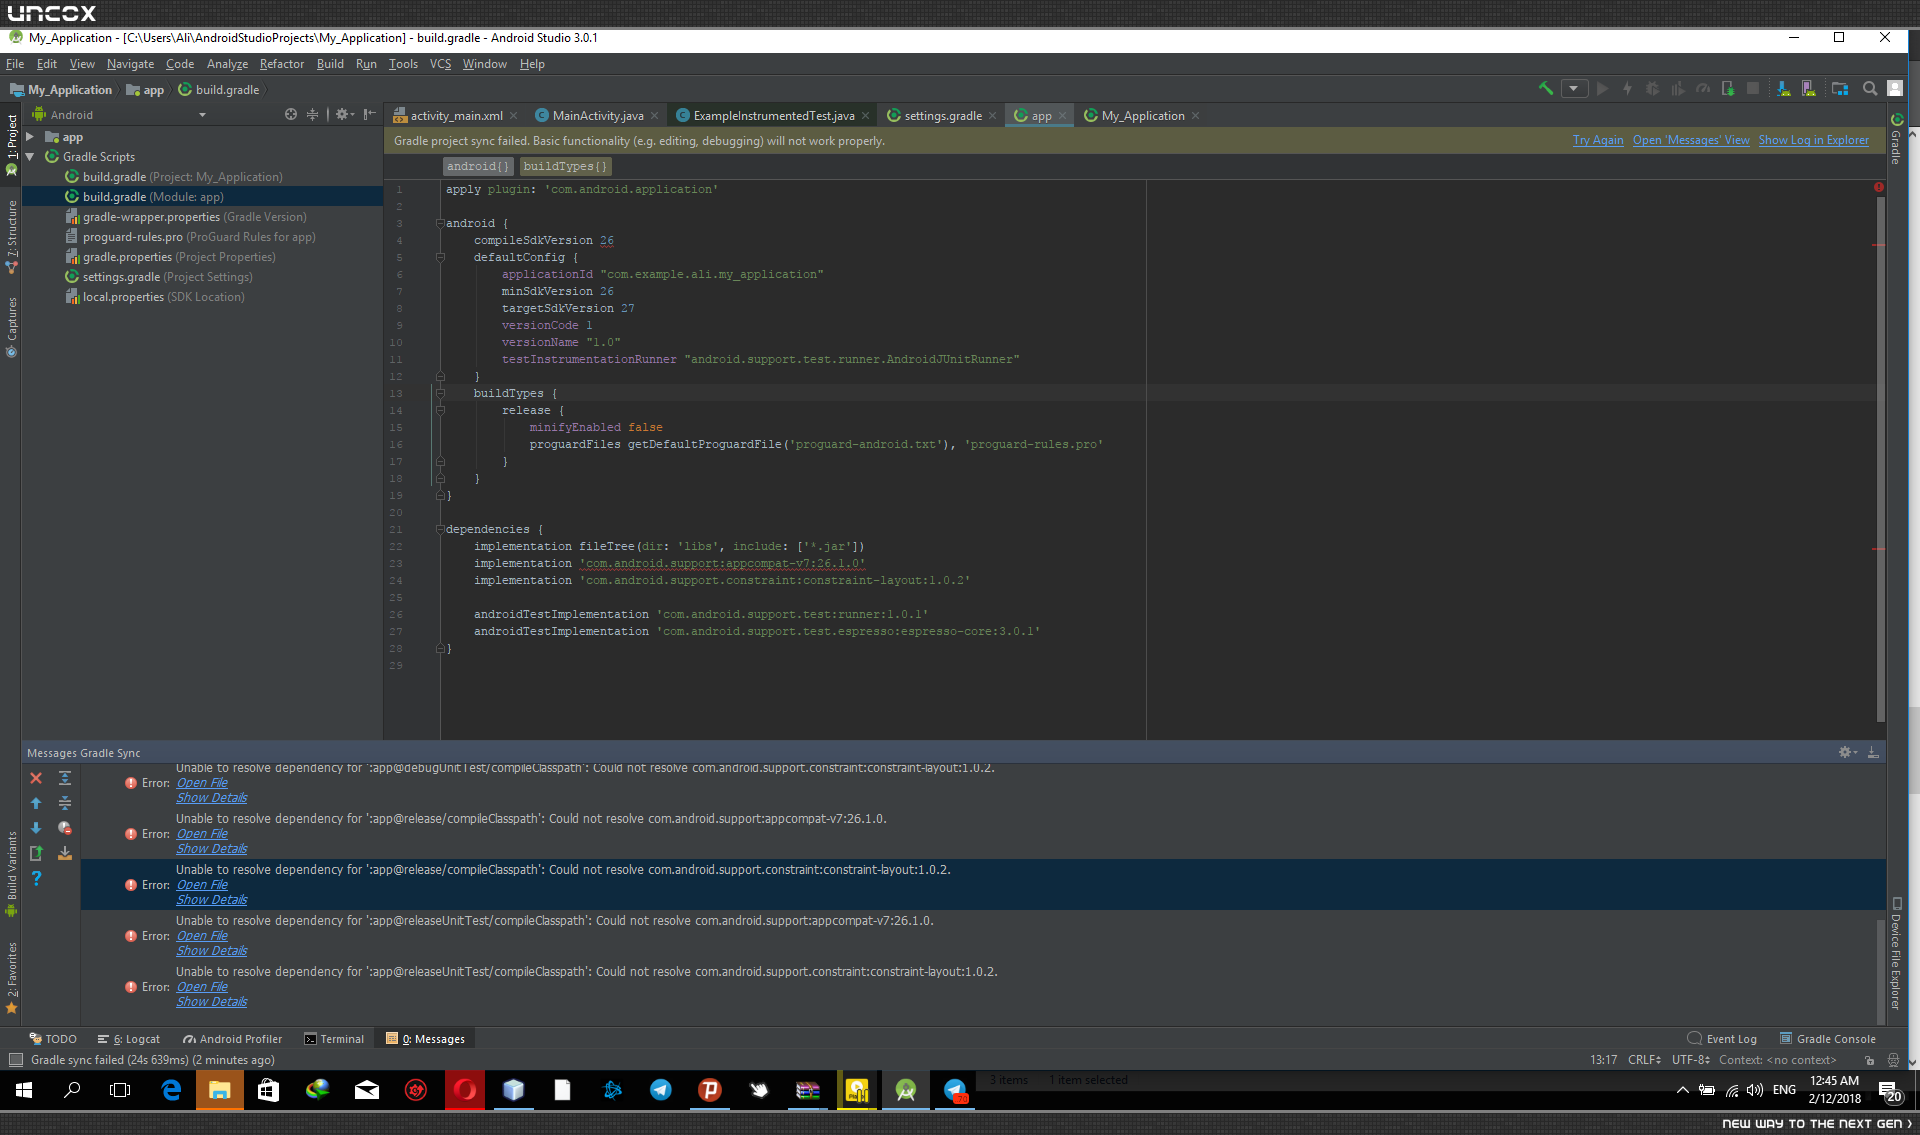Click the red X close icon in Messages
Image resolution: width=1920 pixels, height=1135 pixels.
(x=36, y=778)
